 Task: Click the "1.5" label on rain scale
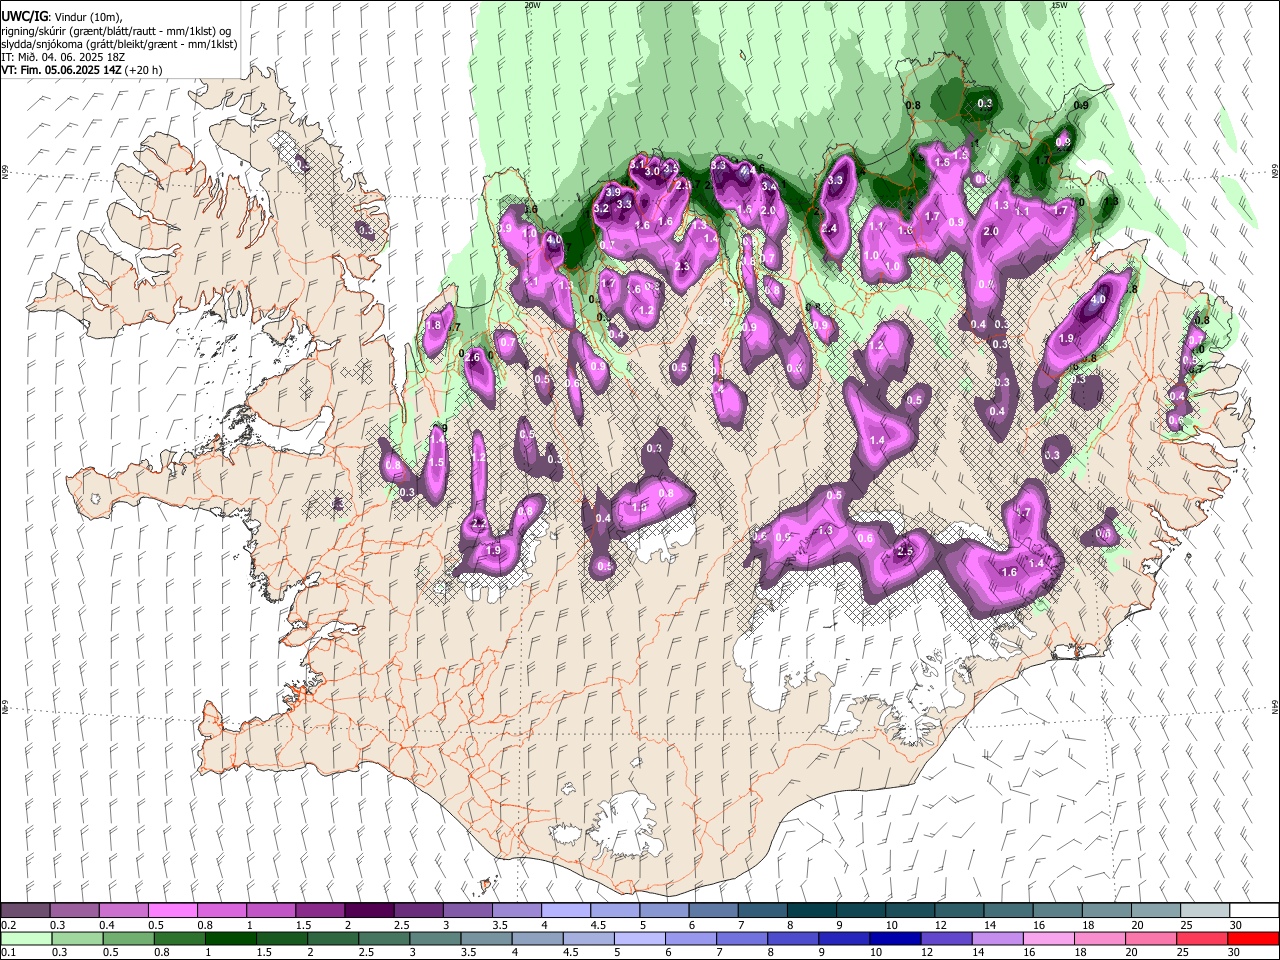(264, 953)
